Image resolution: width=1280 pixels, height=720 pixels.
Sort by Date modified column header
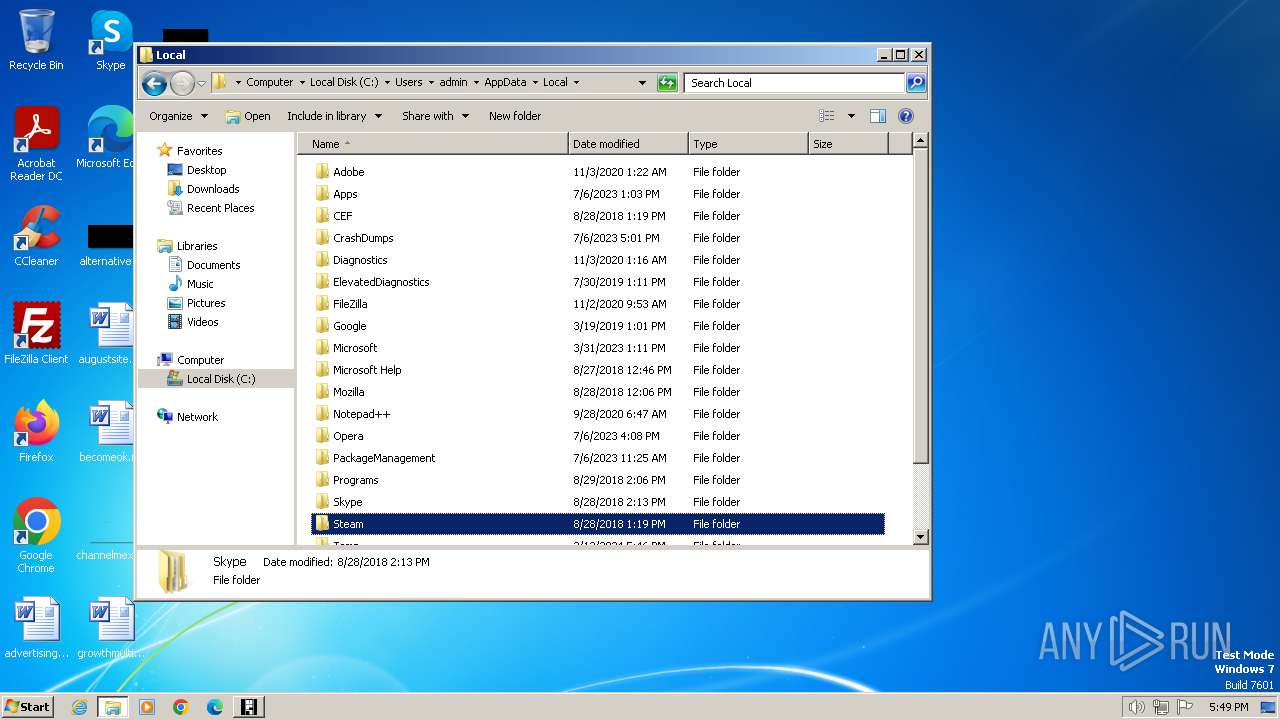pyautogui.click(x=628, y=144)
